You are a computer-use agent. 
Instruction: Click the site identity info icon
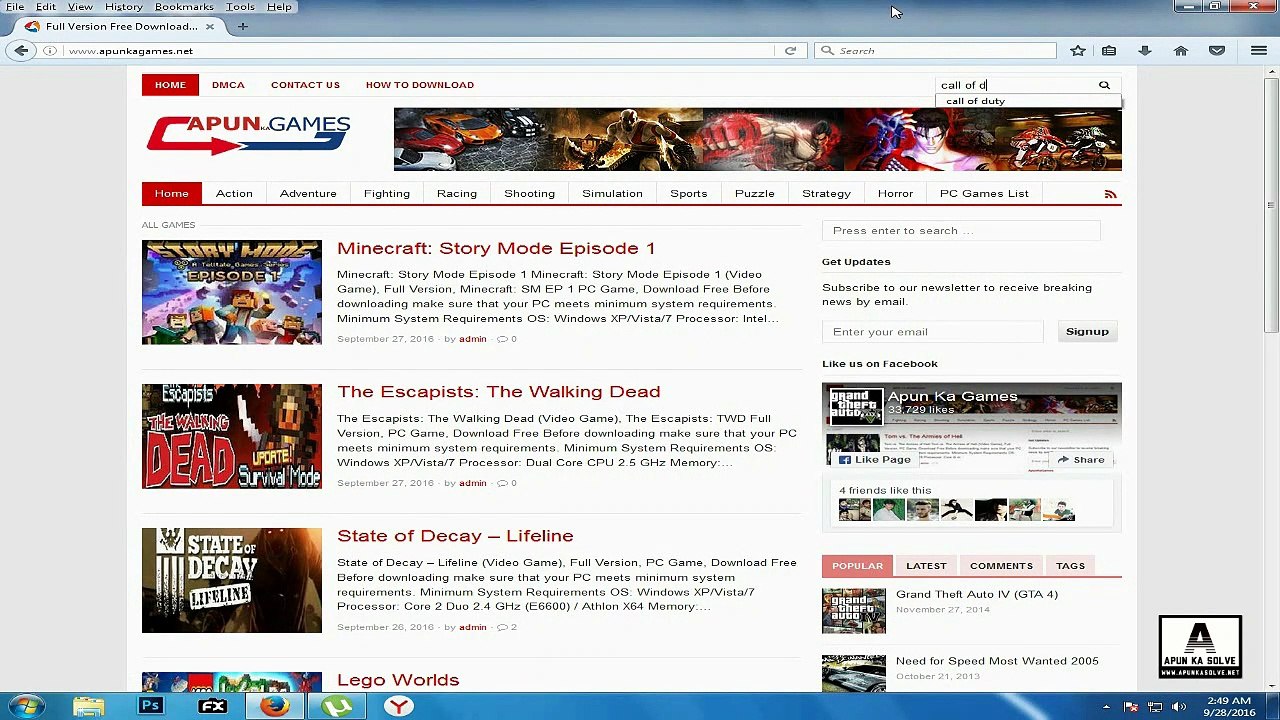(50, 51)
